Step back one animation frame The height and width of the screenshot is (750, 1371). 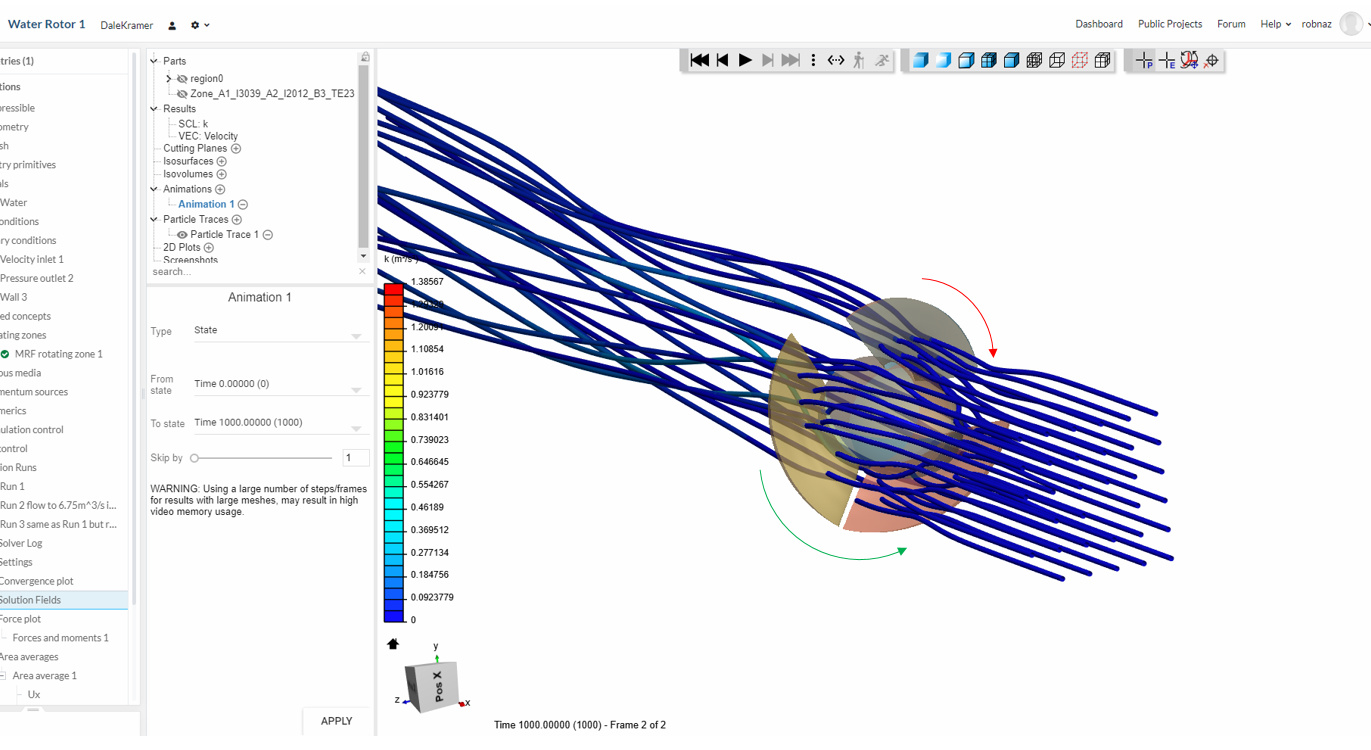722,60
